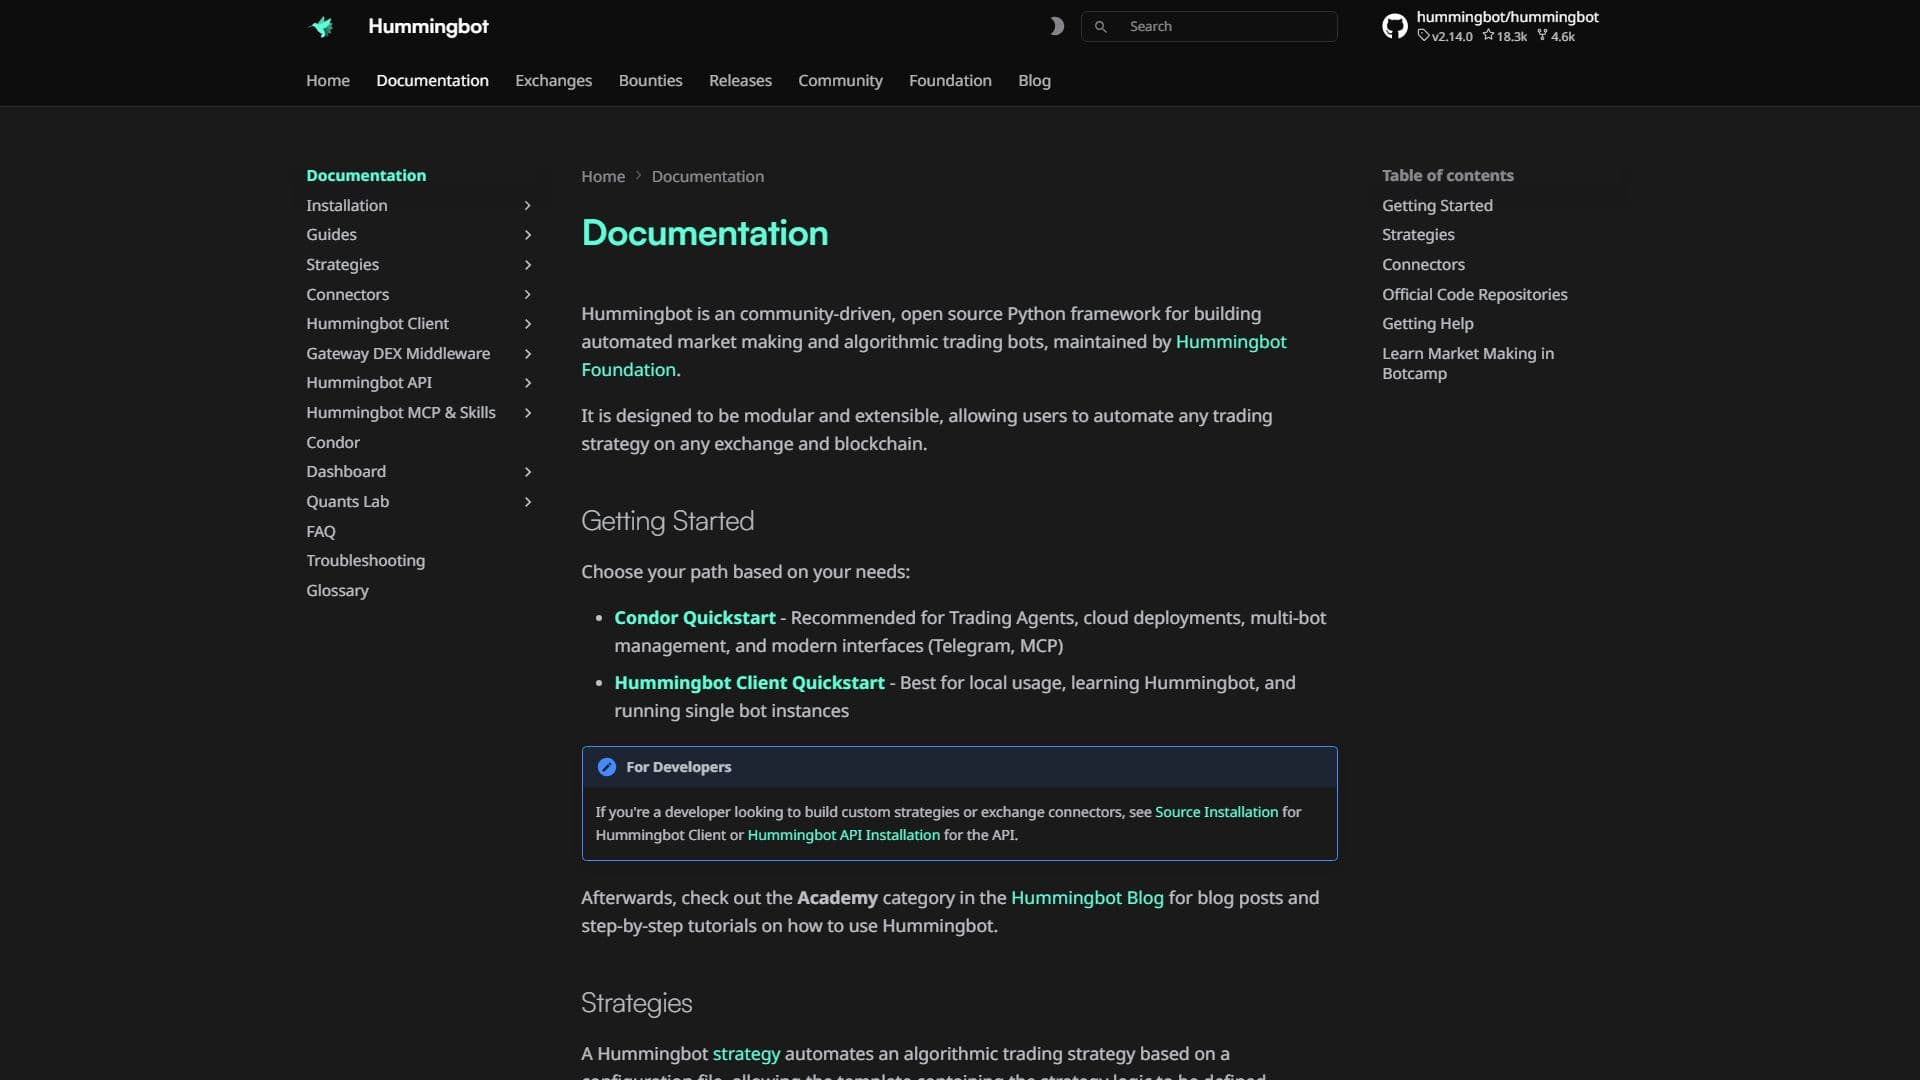Viewport: 1920px width, 1080px height.
Task: Jump to Strategies in table of contents
Action: [1418, 235]
